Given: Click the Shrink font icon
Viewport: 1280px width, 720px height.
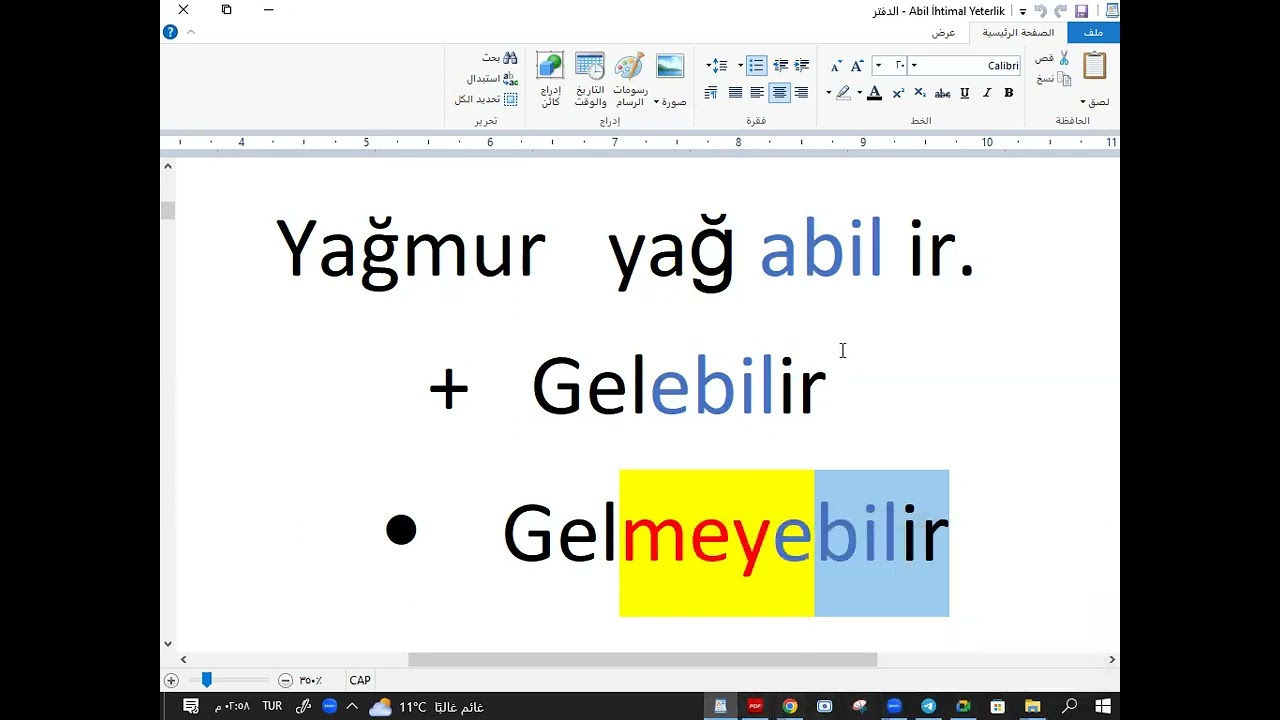Looking at the screenshot, I should 836,66.
